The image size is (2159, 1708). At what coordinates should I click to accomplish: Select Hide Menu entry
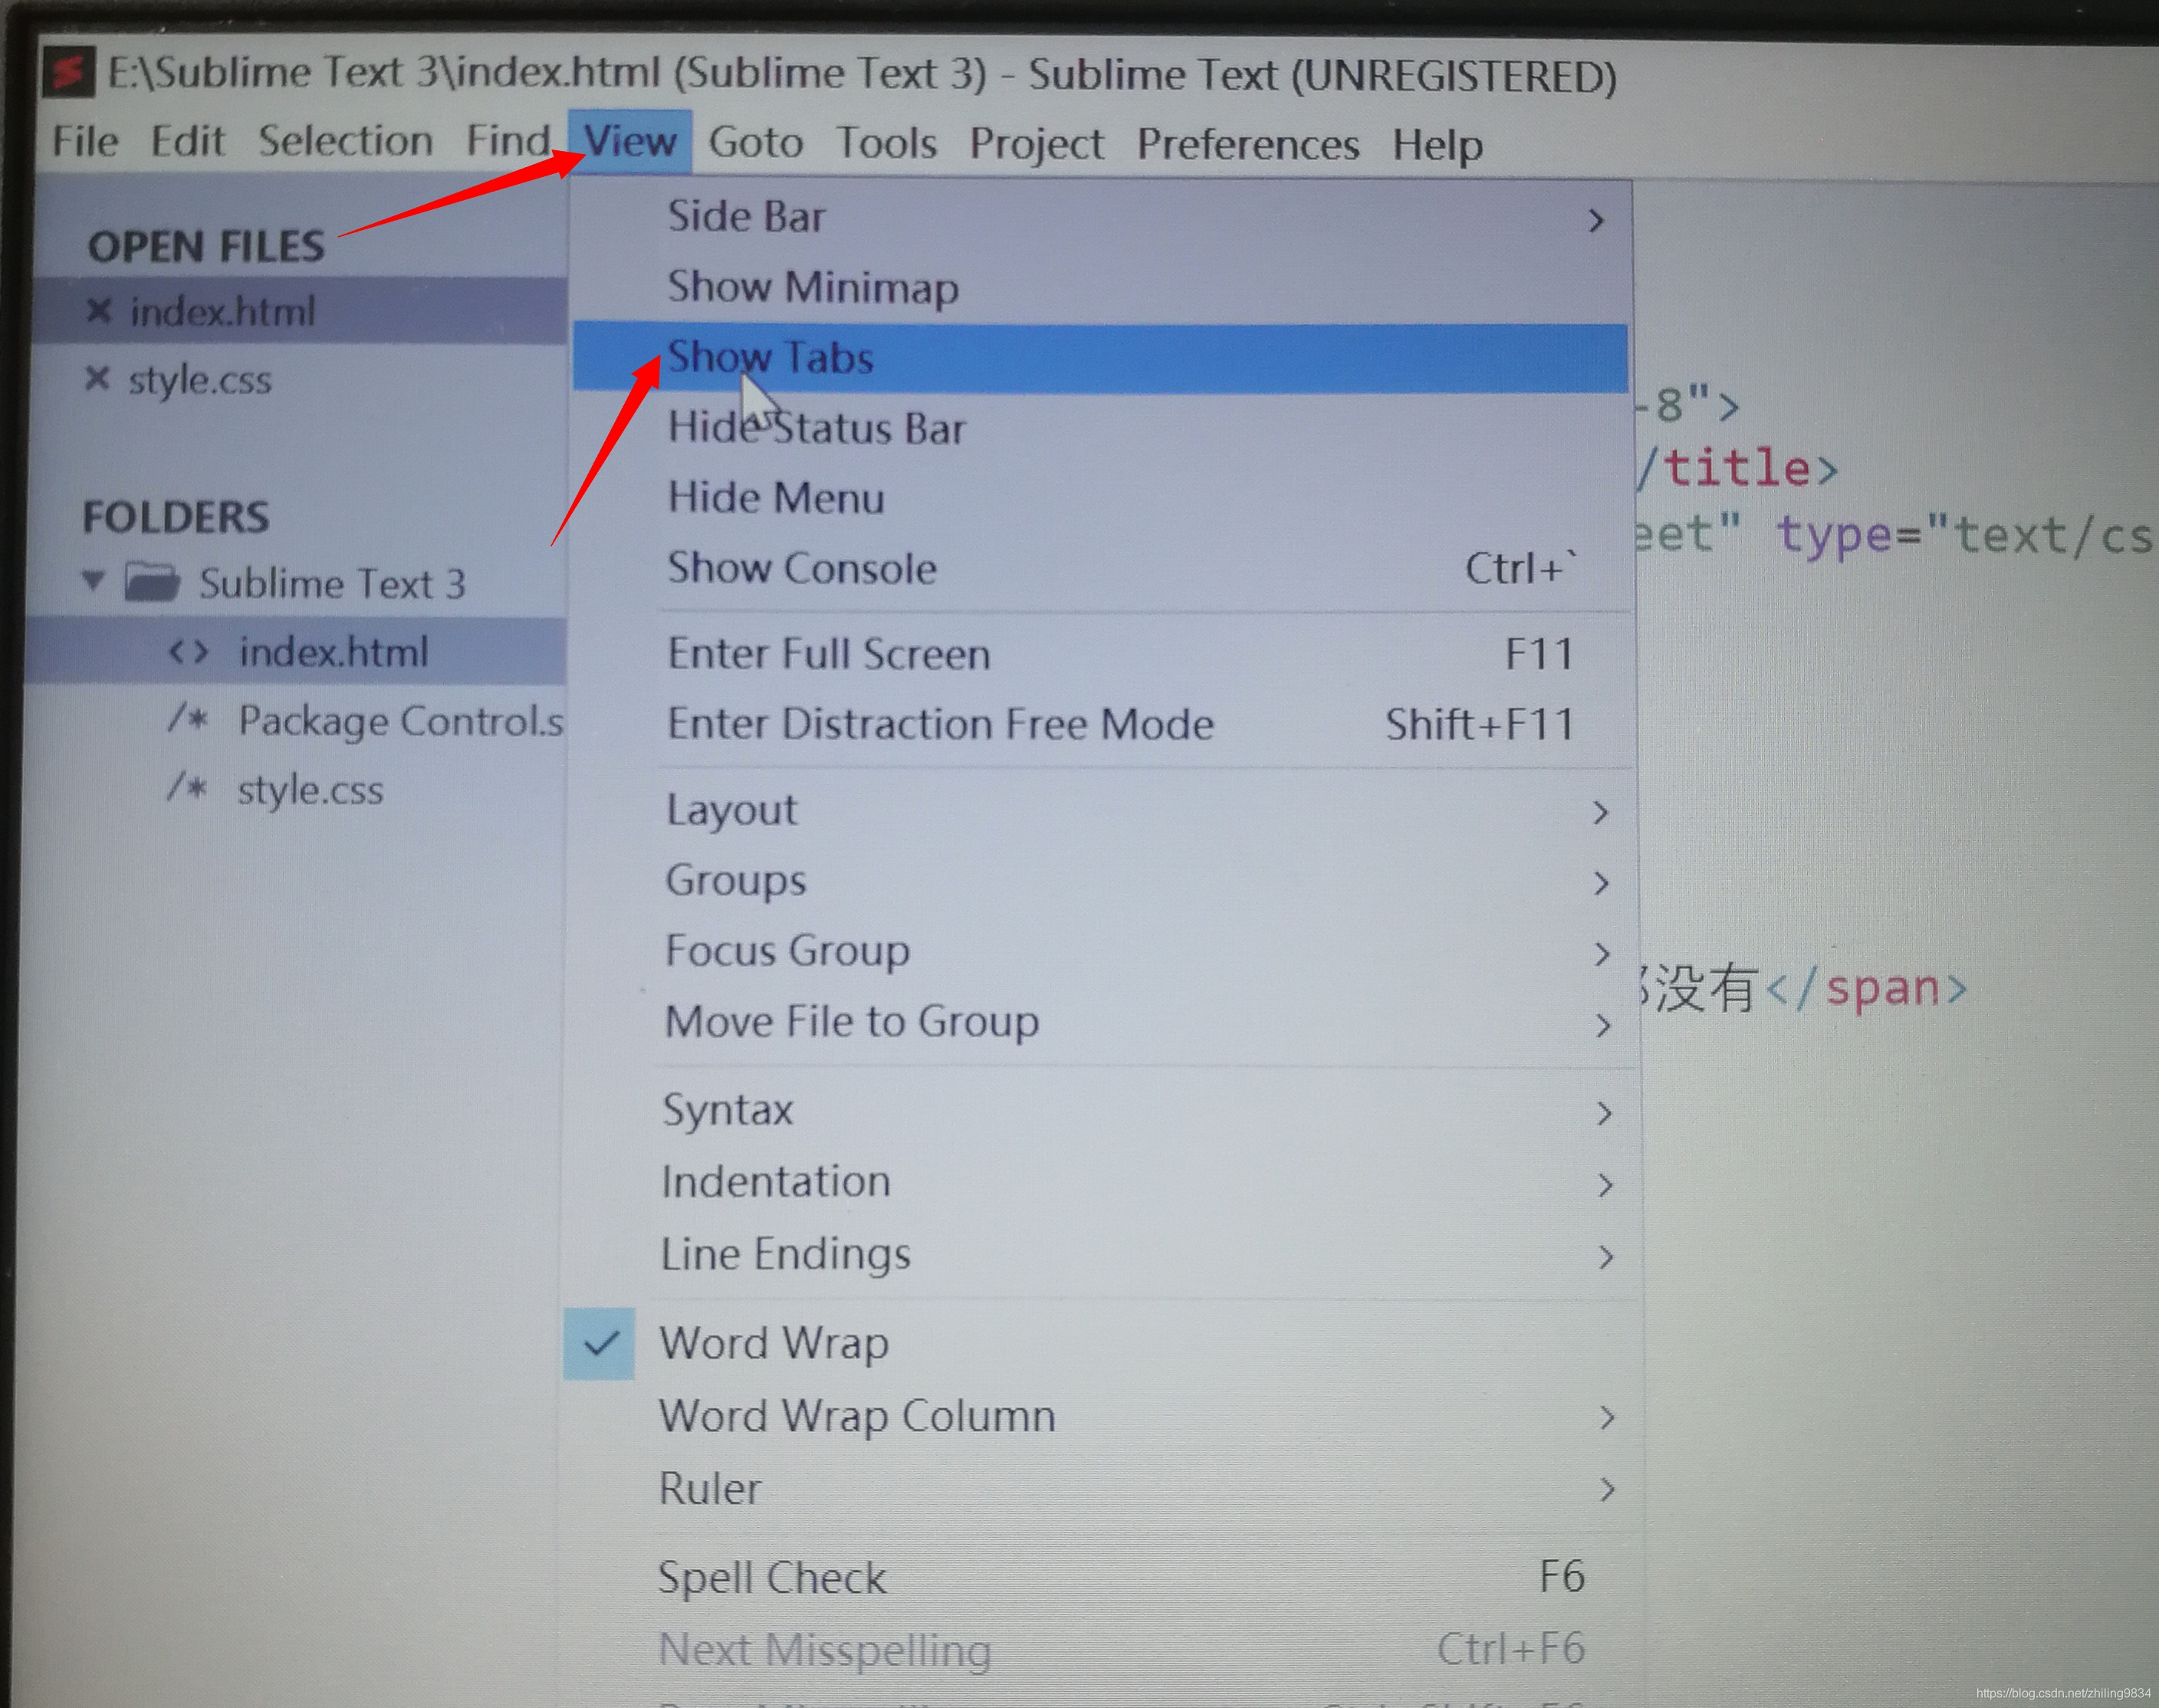coord(1100,498)
